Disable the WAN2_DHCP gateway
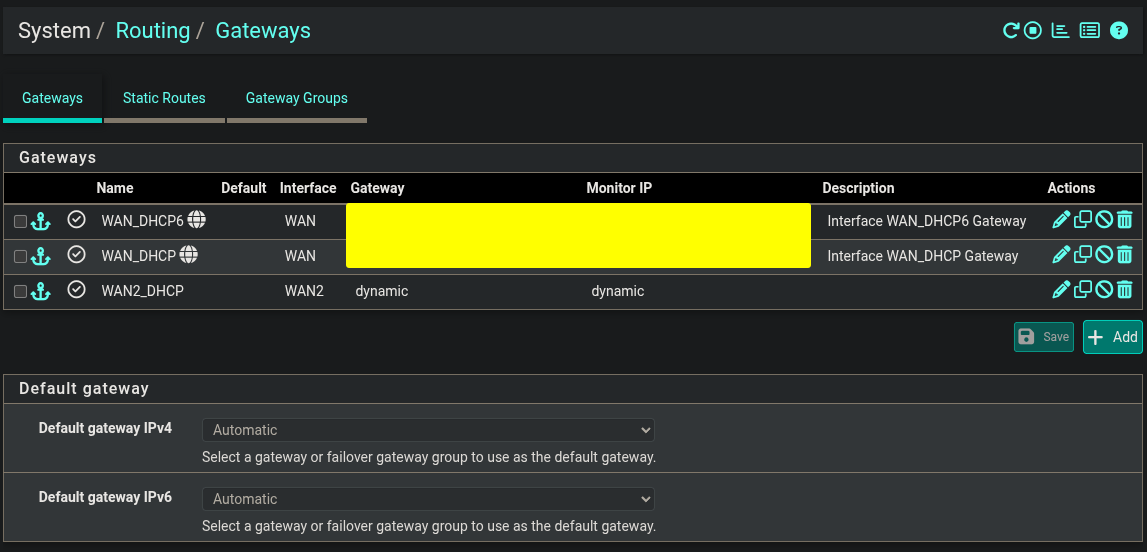The image size is (1147, 552). tap(1104, 290)
